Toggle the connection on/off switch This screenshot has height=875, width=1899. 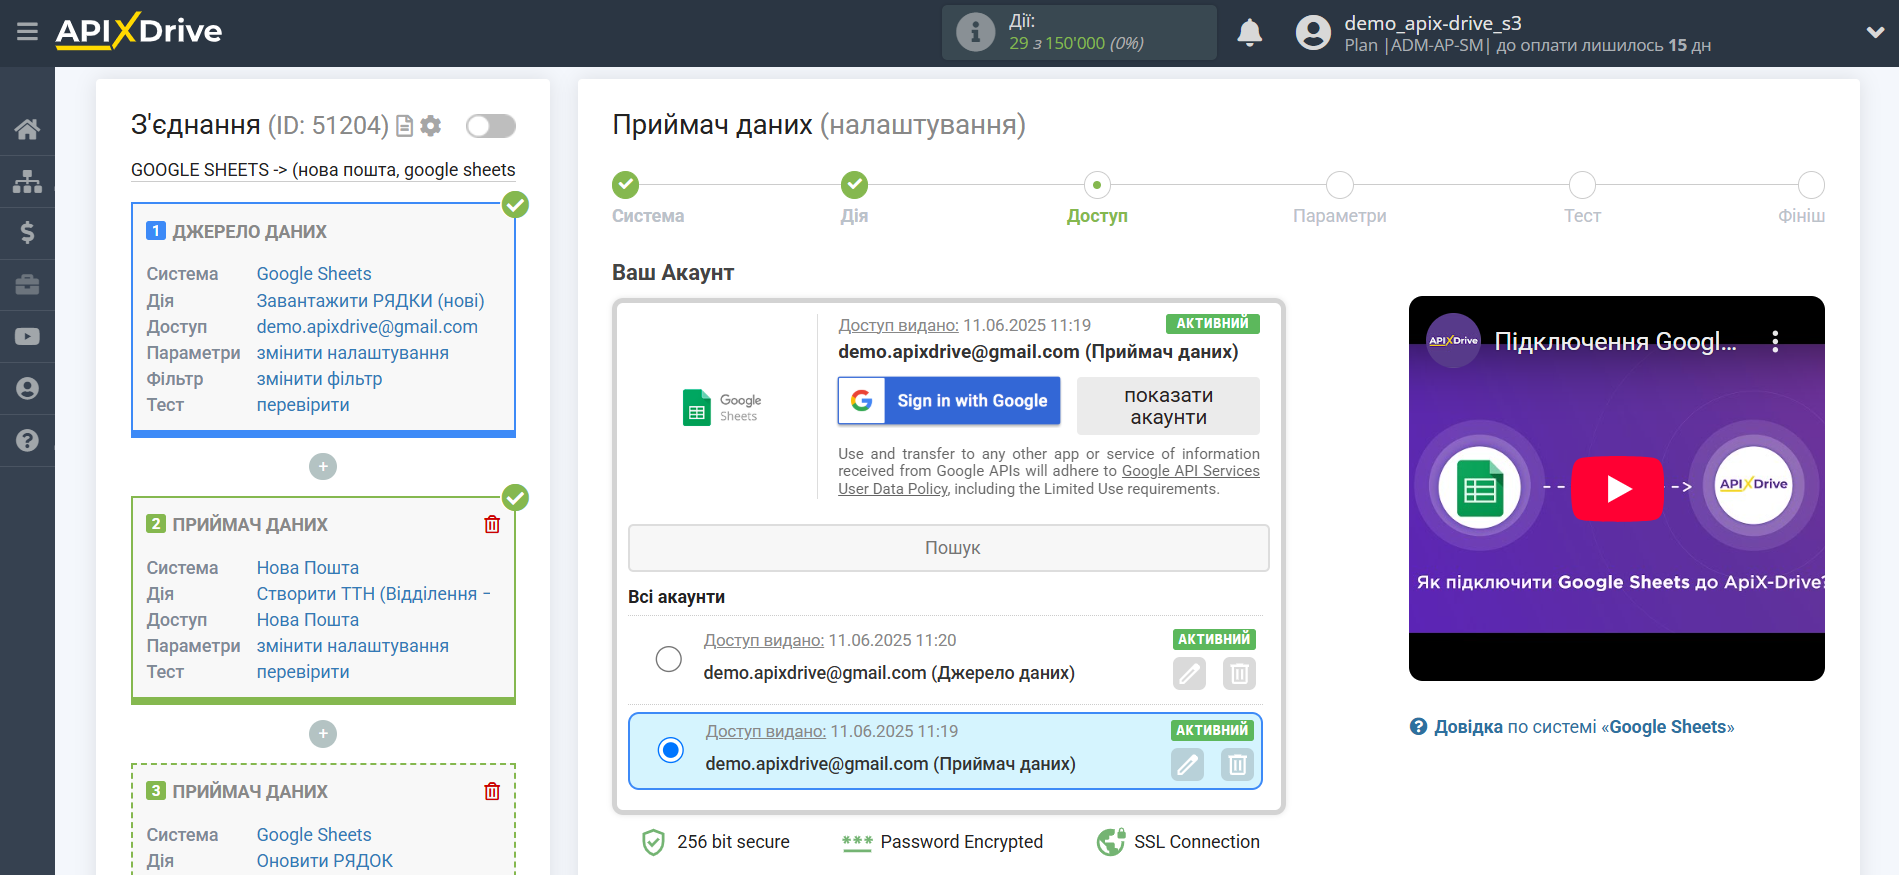coord(491,126)
